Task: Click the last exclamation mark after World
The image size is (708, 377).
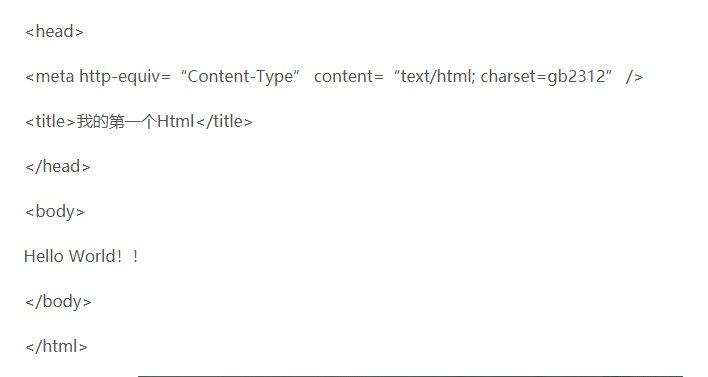Action: (x=135, y=256)
